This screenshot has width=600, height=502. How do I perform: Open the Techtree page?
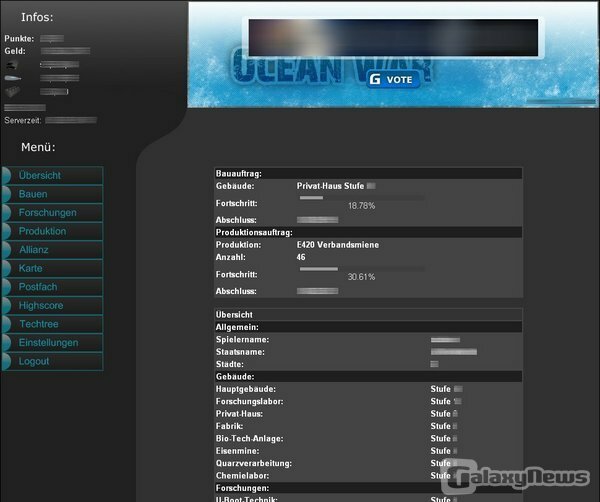(x=52, y=324)
